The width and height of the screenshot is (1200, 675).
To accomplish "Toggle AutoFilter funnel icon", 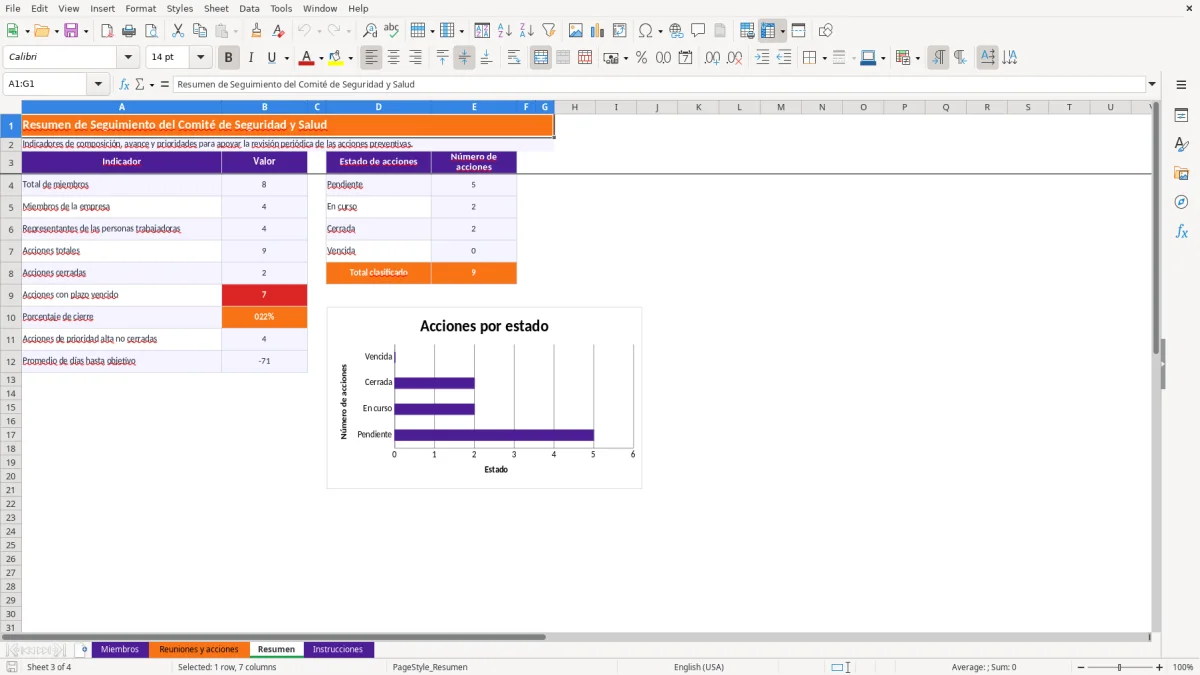I will (x=549, y=31).
